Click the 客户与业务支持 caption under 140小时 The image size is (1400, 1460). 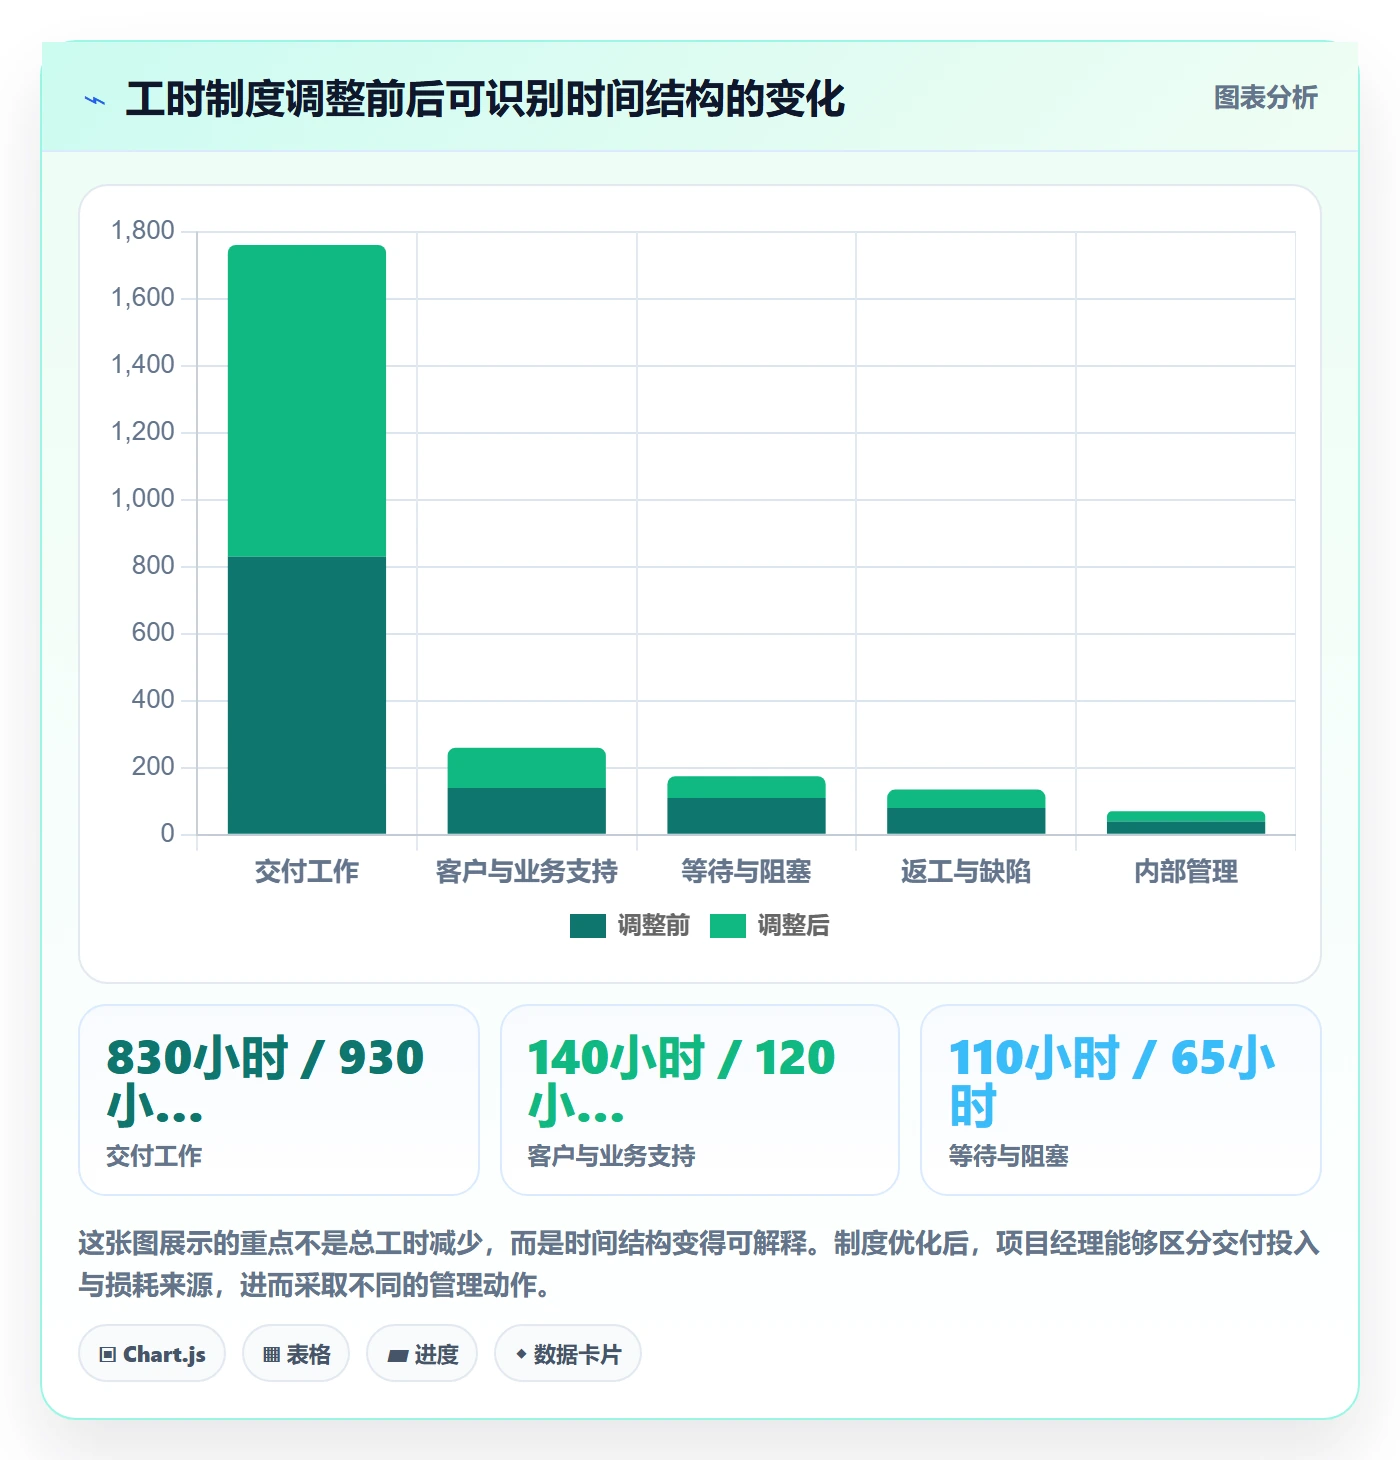[x=611, y=1156]
